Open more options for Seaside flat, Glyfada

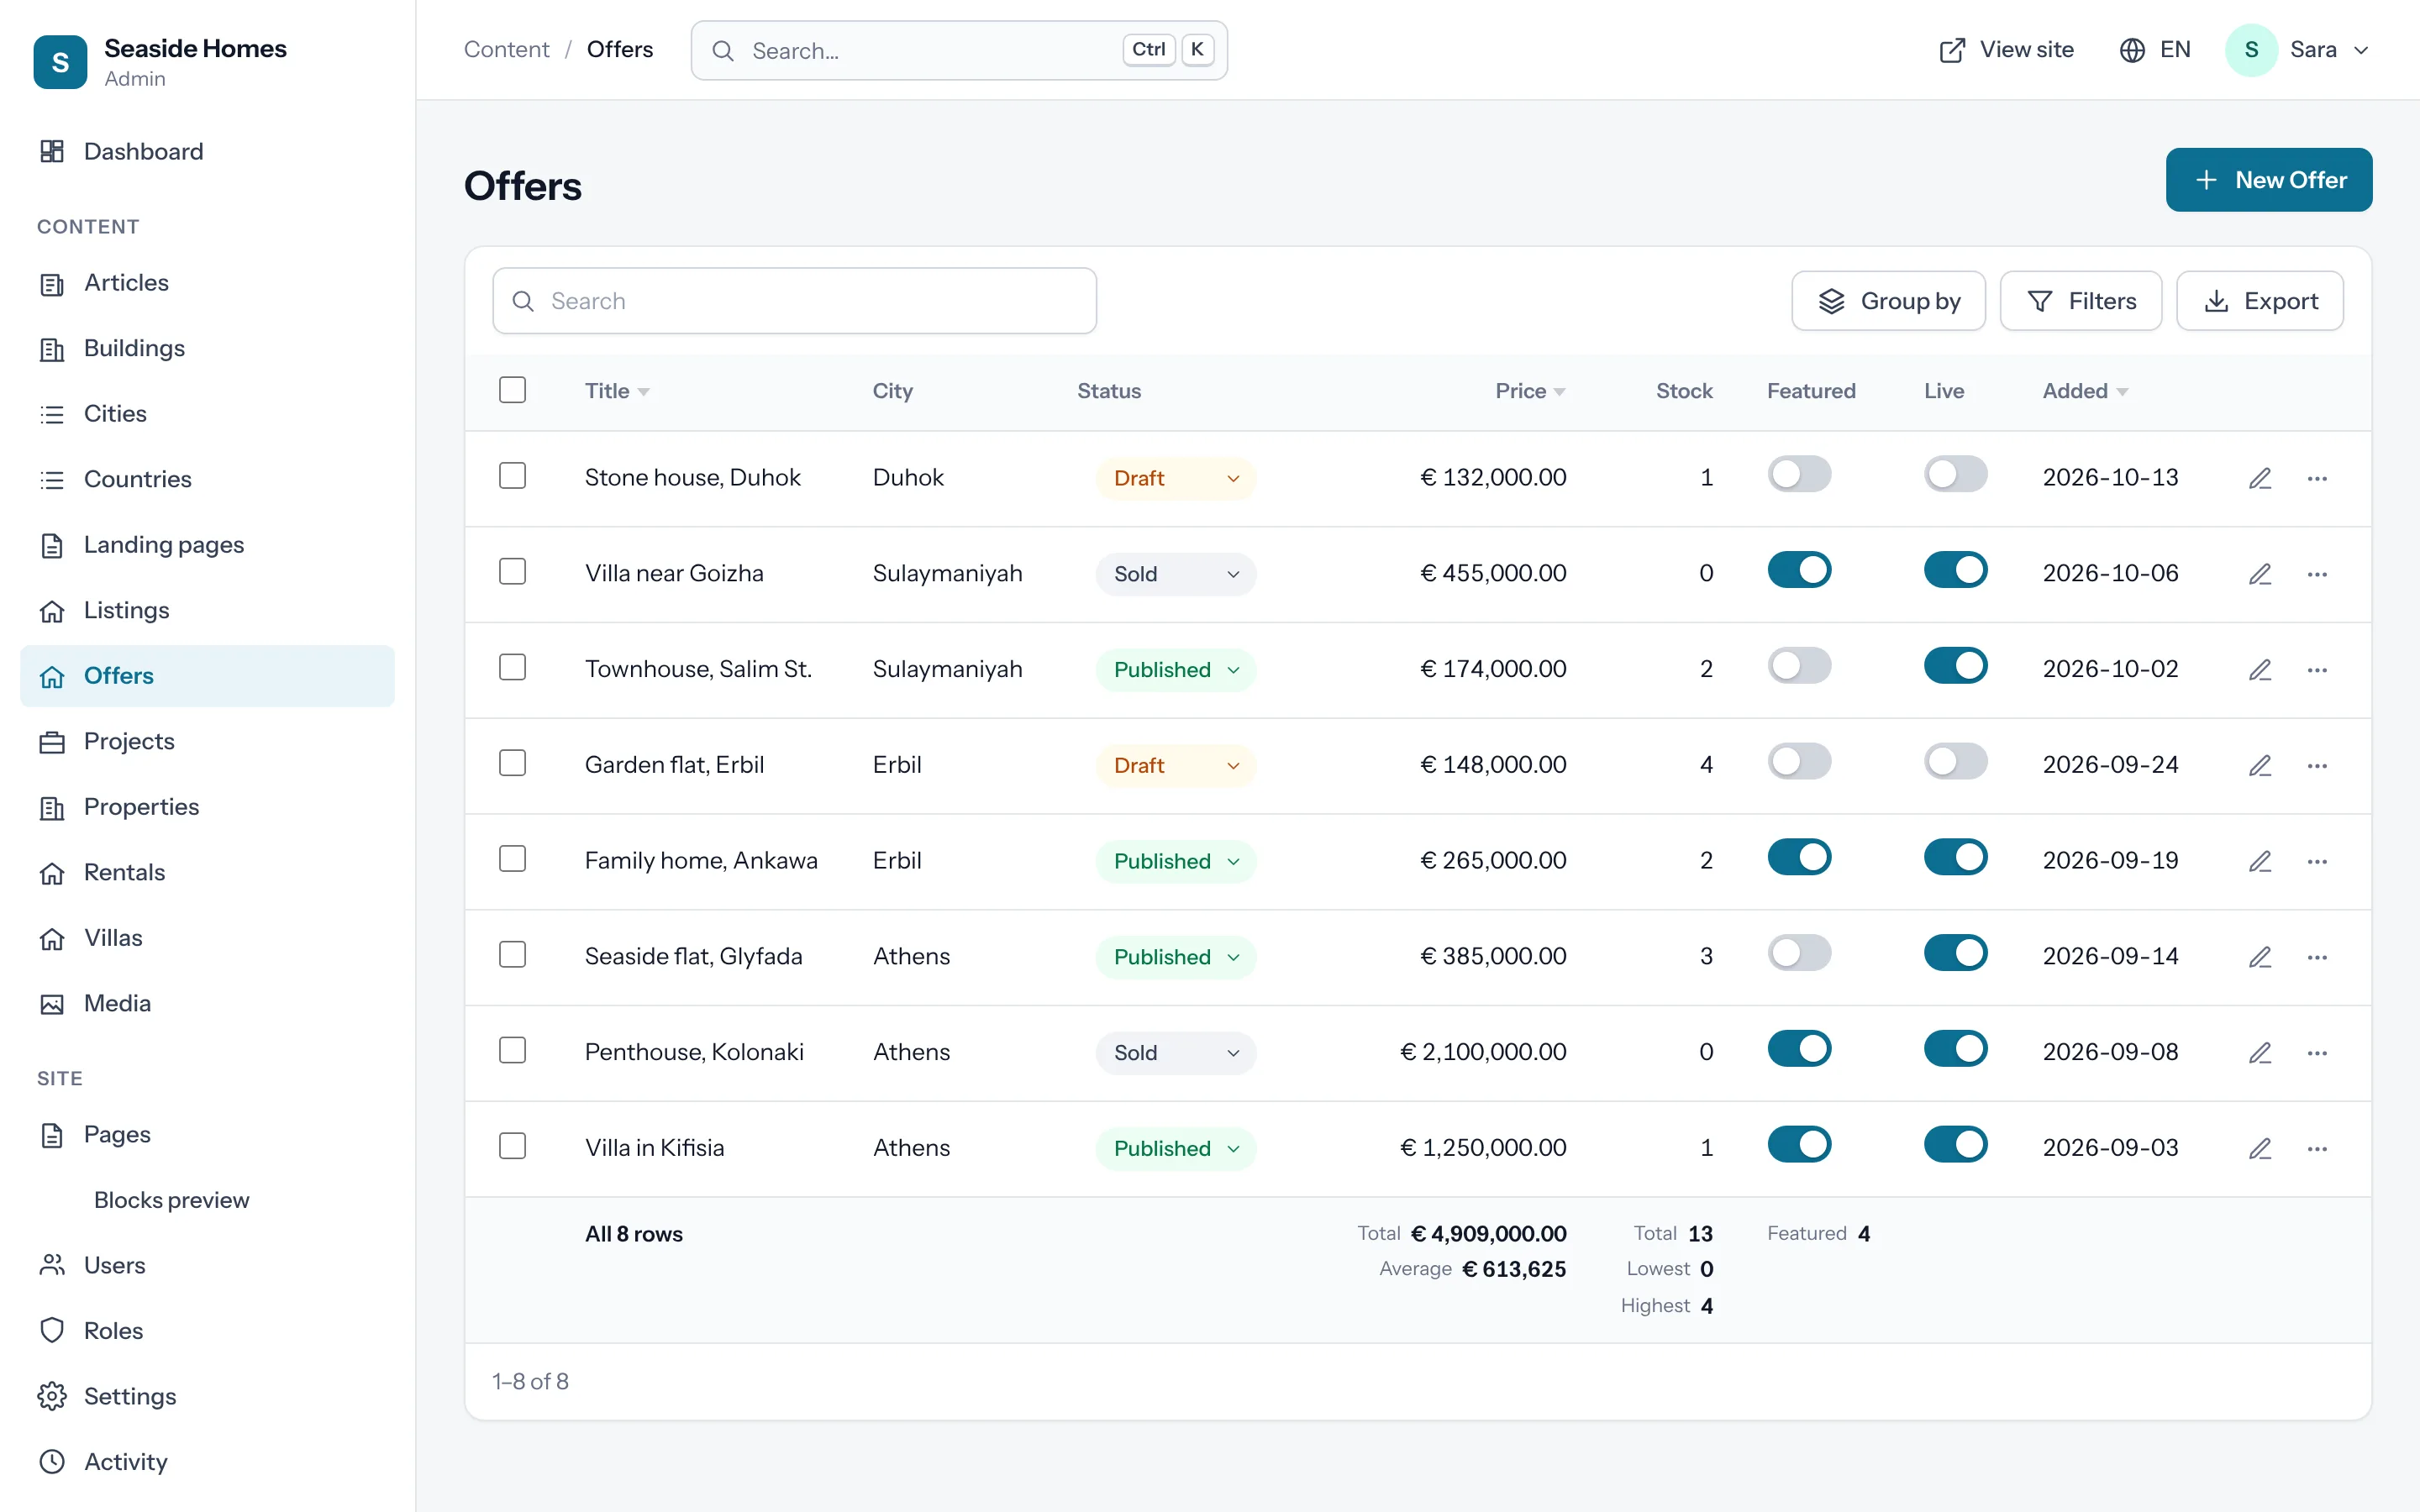coord(2317,957)
